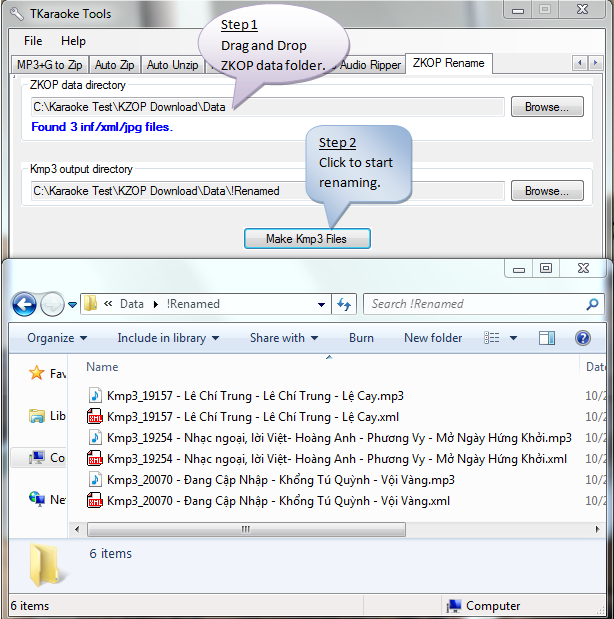Browse for ZKOP data directory

546,107
